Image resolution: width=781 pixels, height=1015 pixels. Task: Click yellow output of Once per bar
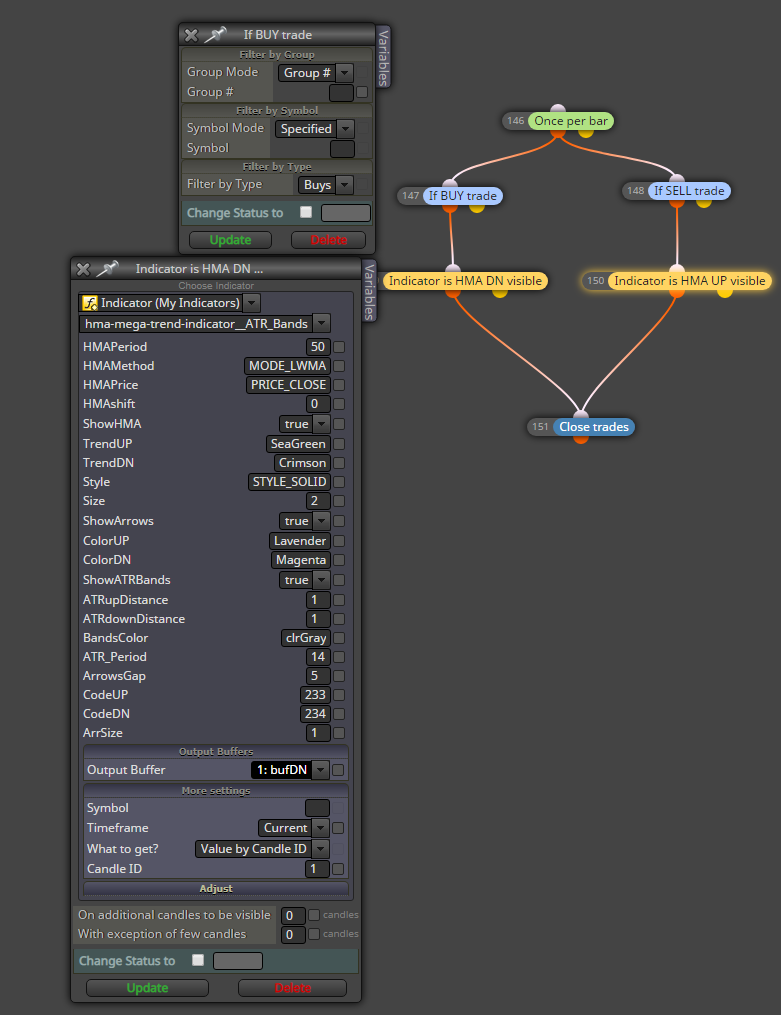[x=586, y=133]
